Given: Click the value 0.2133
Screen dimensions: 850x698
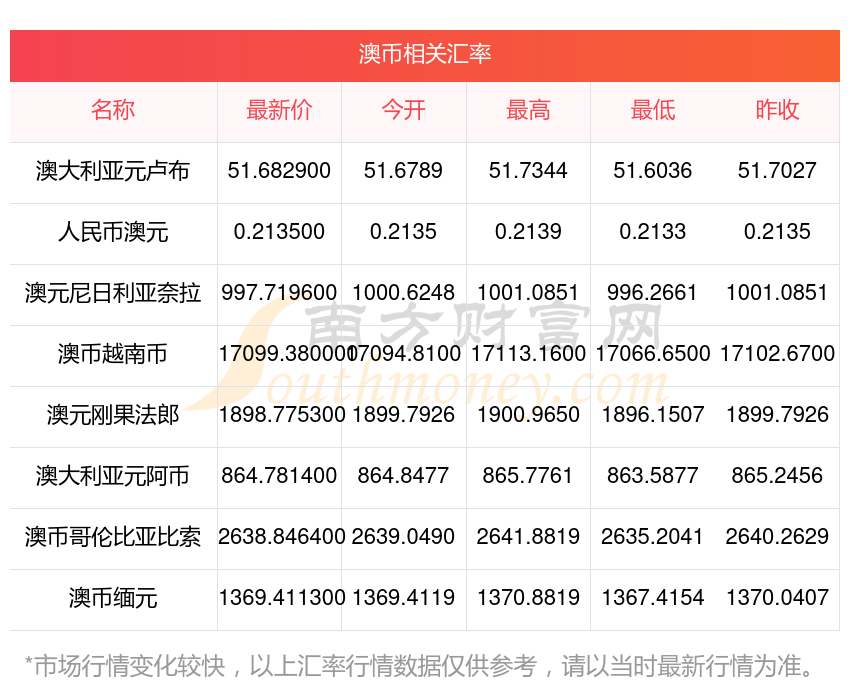Looking at the screenshot, I should click(x=653, y=232).
